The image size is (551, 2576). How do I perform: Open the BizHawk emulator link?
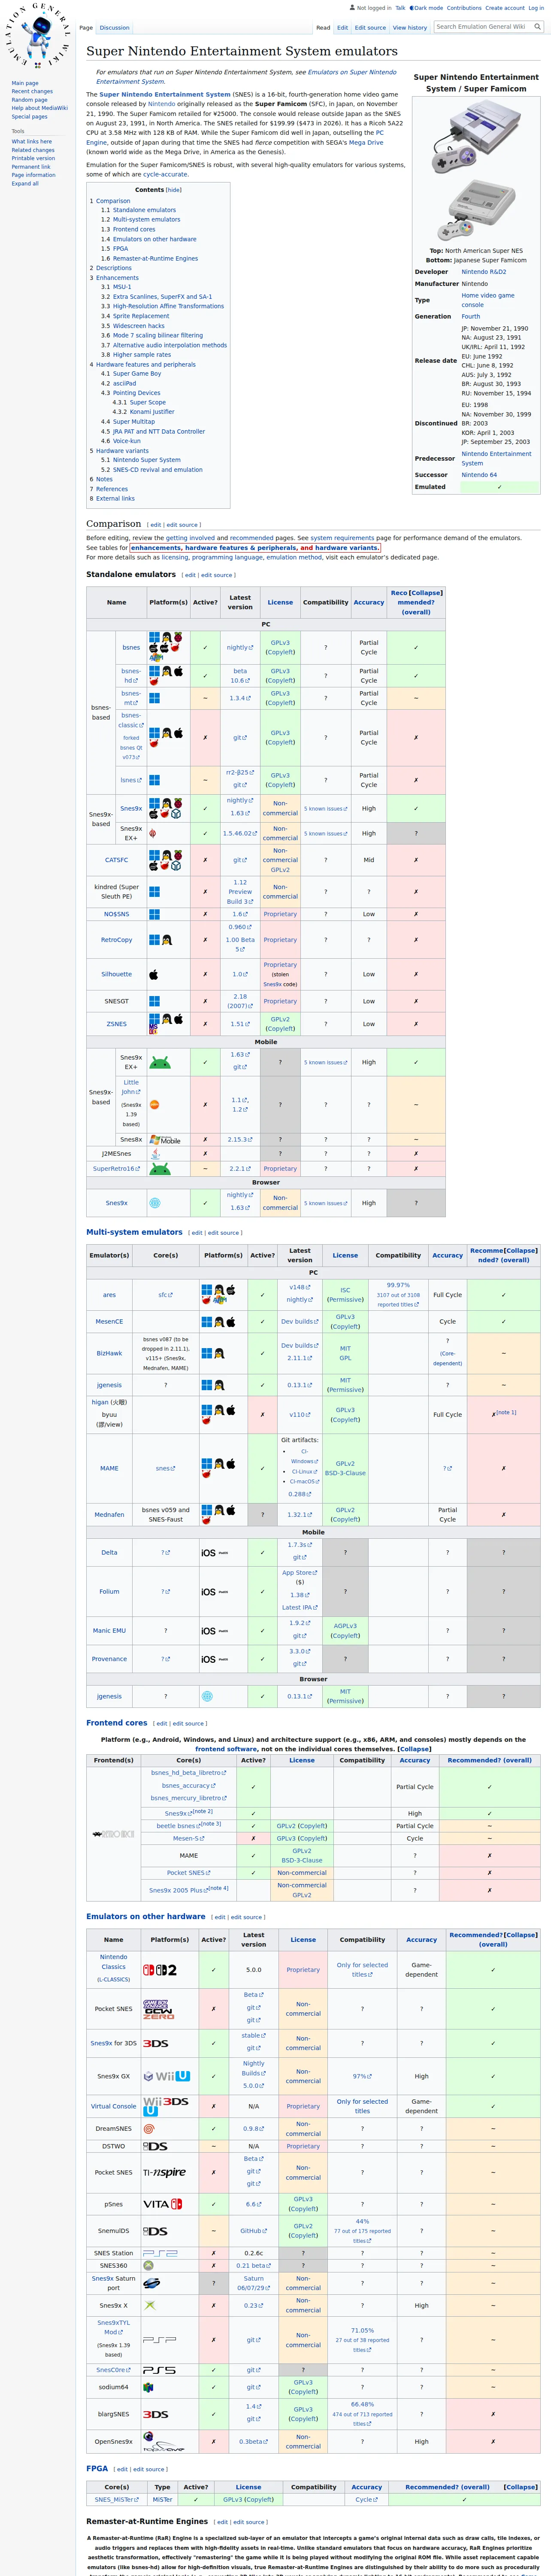coord(109,1353)
